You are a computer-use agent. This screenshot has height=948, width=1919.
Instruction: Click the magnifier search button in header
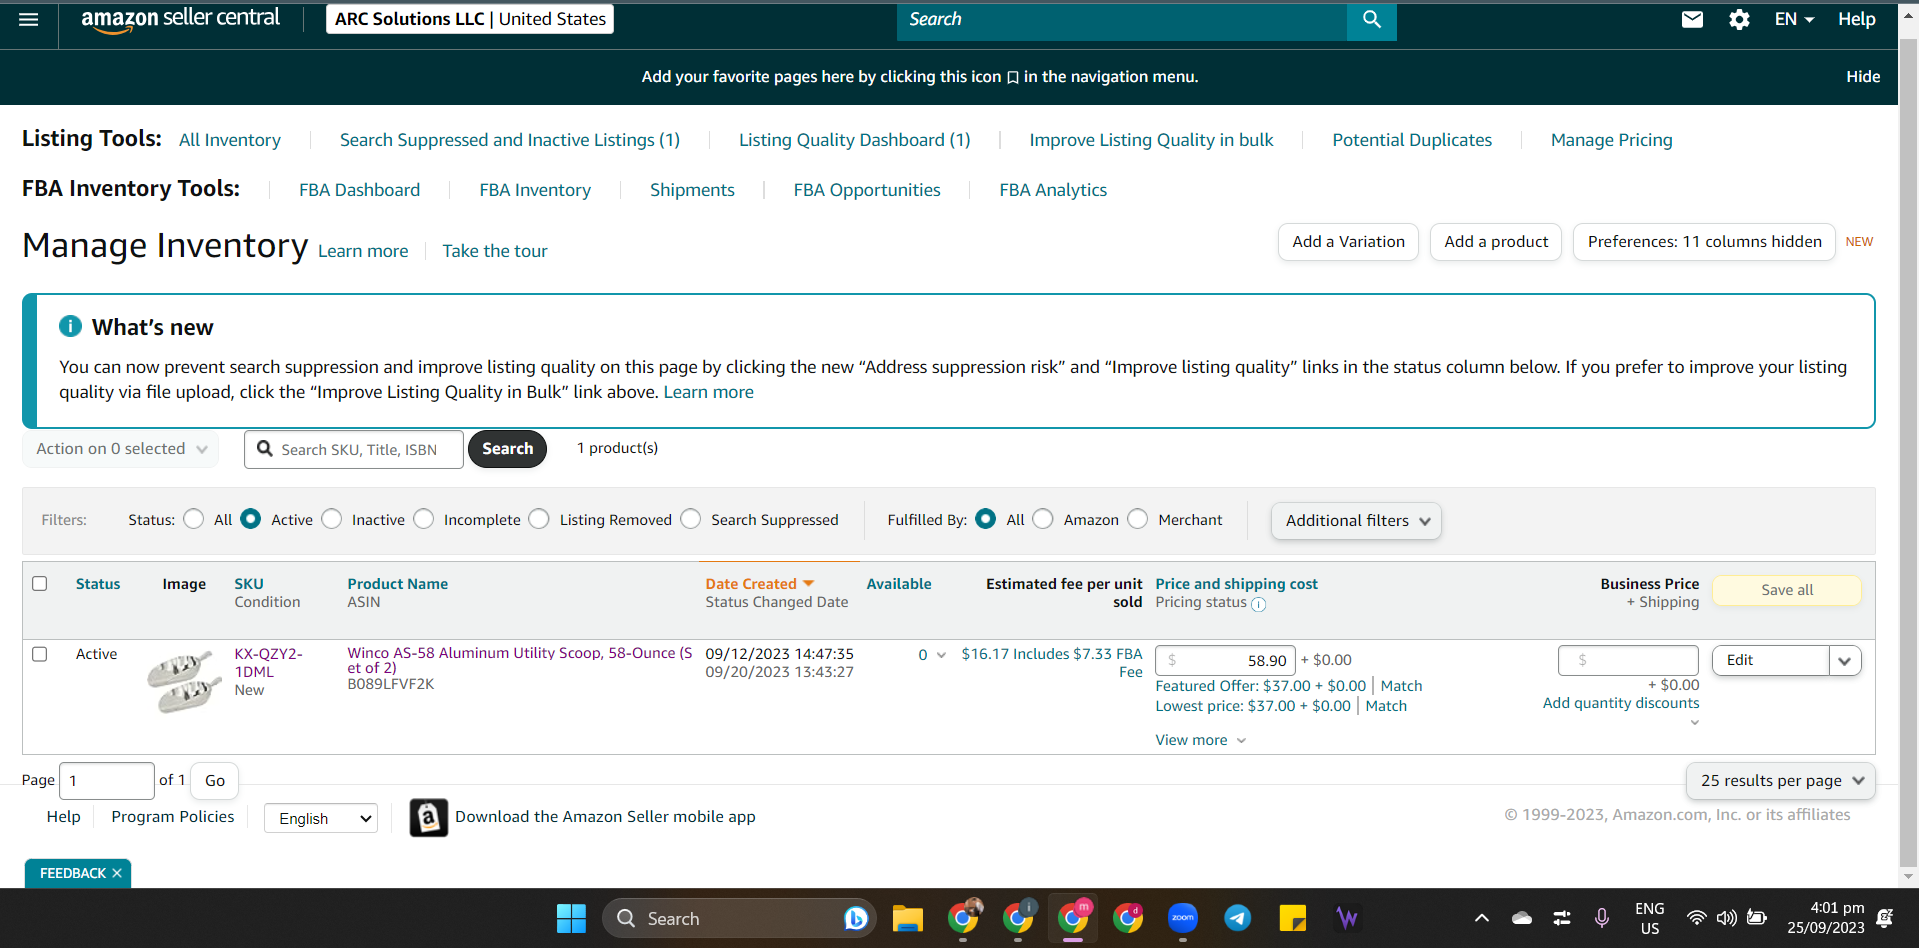point(1371,20)
